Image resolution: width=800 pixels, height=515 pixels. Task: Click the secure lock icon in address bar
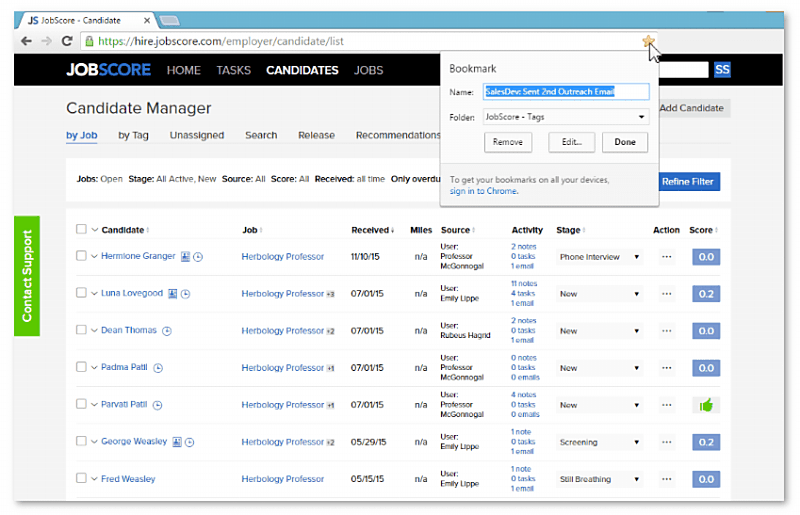click(x=89, y=41)
